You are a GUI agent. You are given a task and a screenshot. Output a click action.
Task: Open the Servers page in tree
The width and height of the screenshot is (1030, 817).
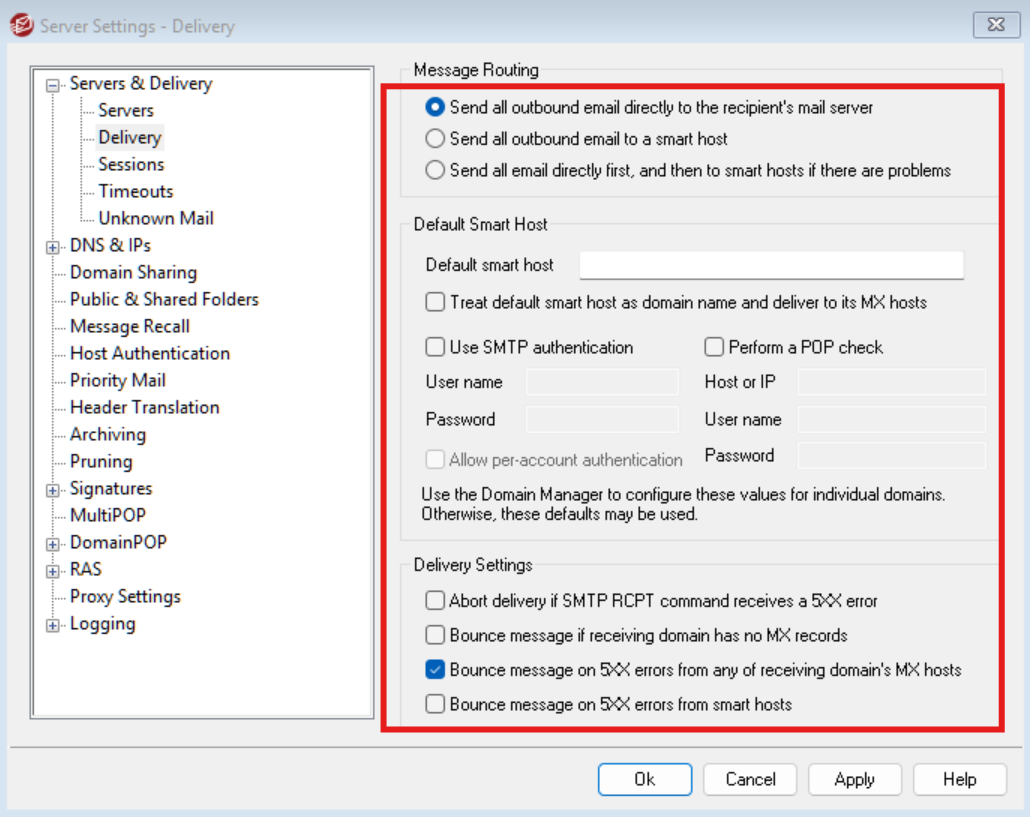coord(126,110)
